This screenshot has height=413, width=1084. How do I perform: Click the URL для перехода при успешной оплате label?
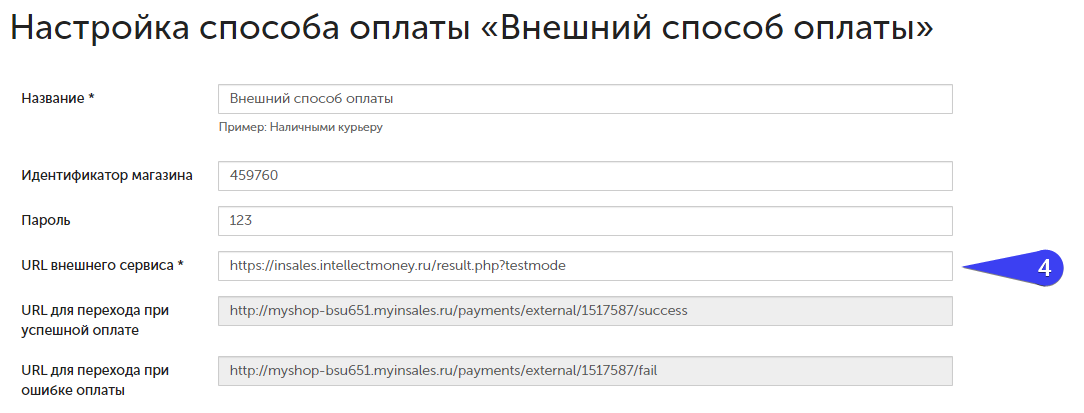95,320
